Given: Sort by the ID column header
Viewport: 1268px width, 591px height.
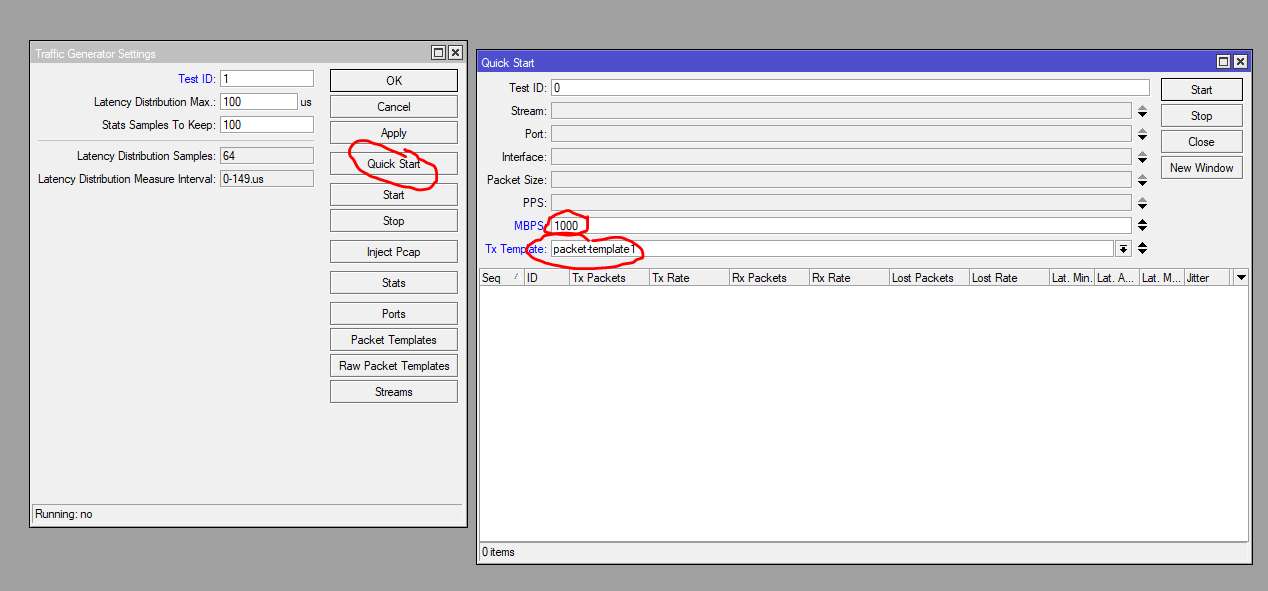Looking at the screenshot, I should [546, 278].
